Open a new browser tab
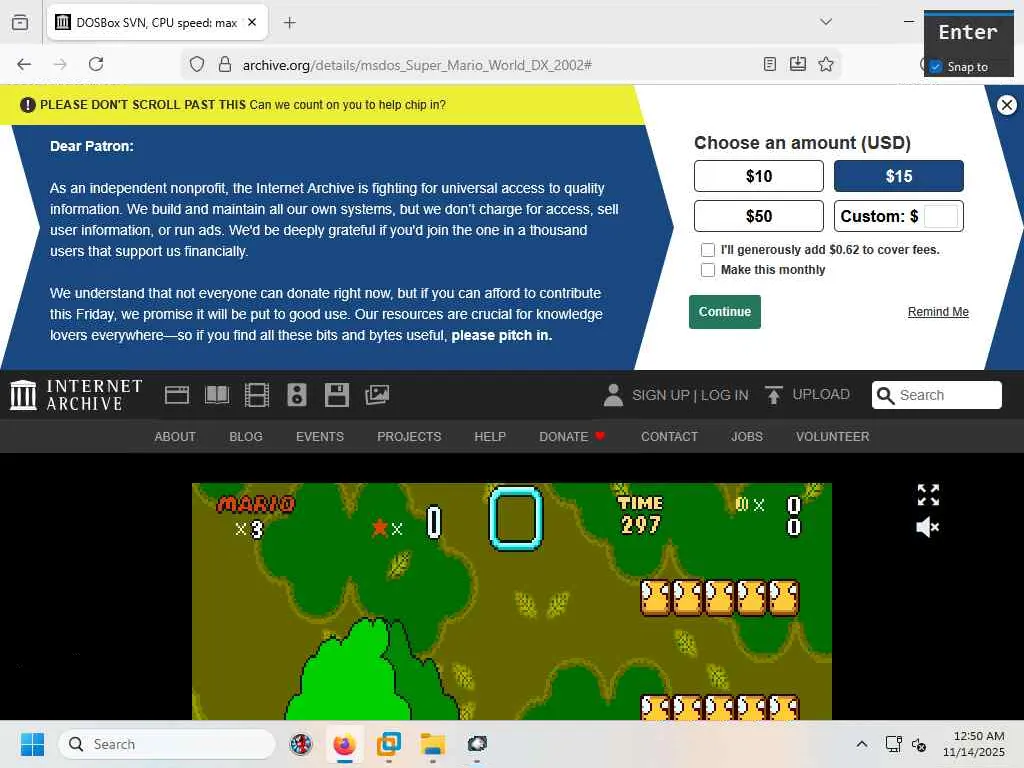1024x768 pixels. coord(289,23)
